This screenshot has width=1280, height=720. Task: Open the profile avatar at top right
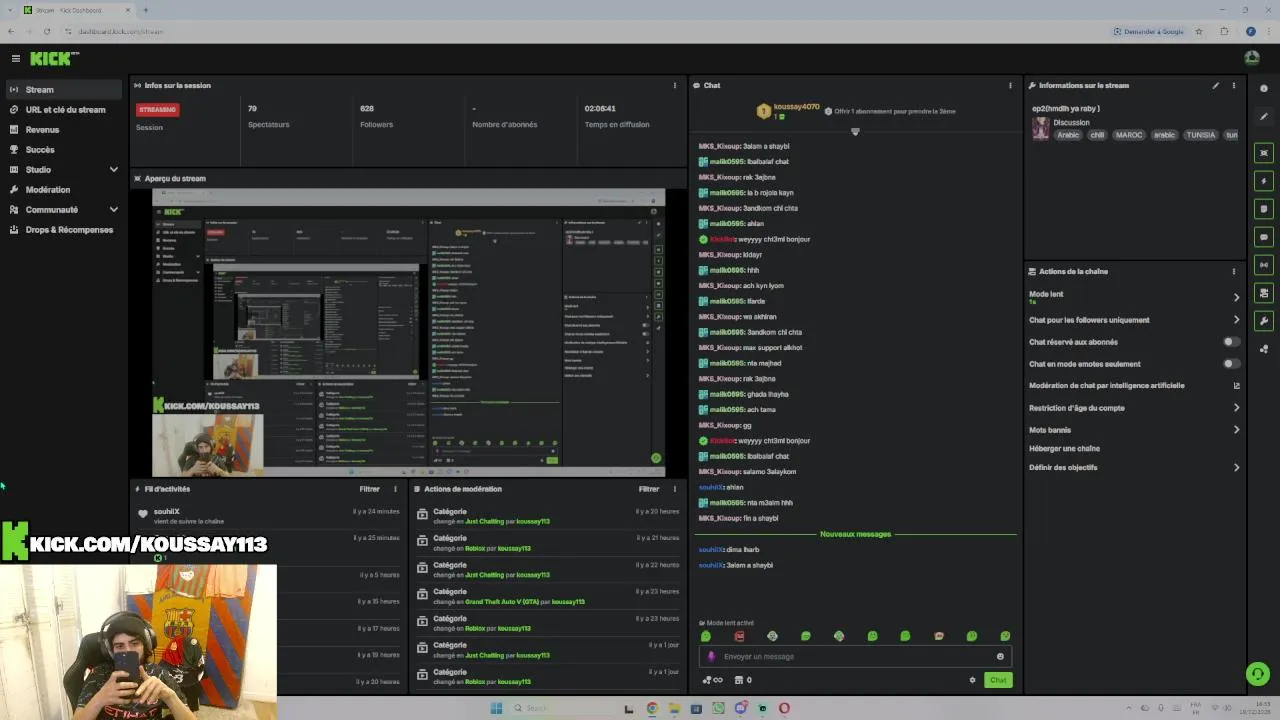(x=1251, y=58)
